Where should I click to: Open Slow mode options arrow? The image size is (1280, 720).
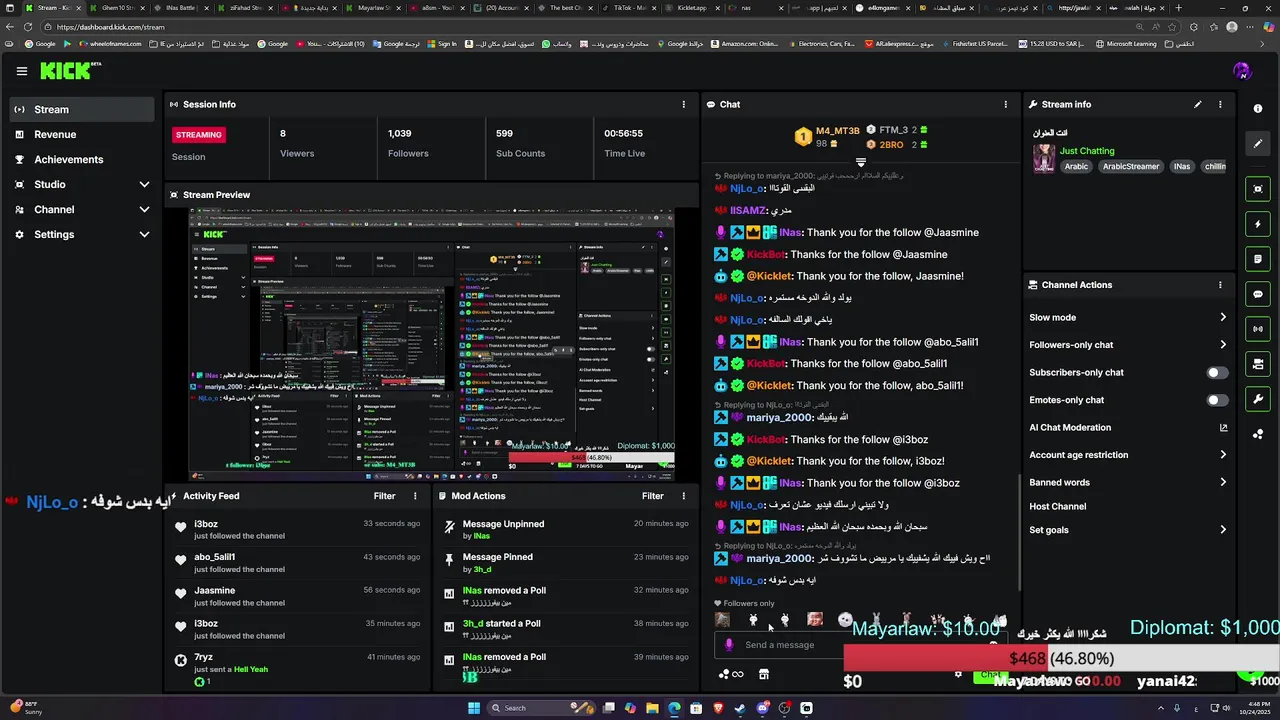(1223, 318)
